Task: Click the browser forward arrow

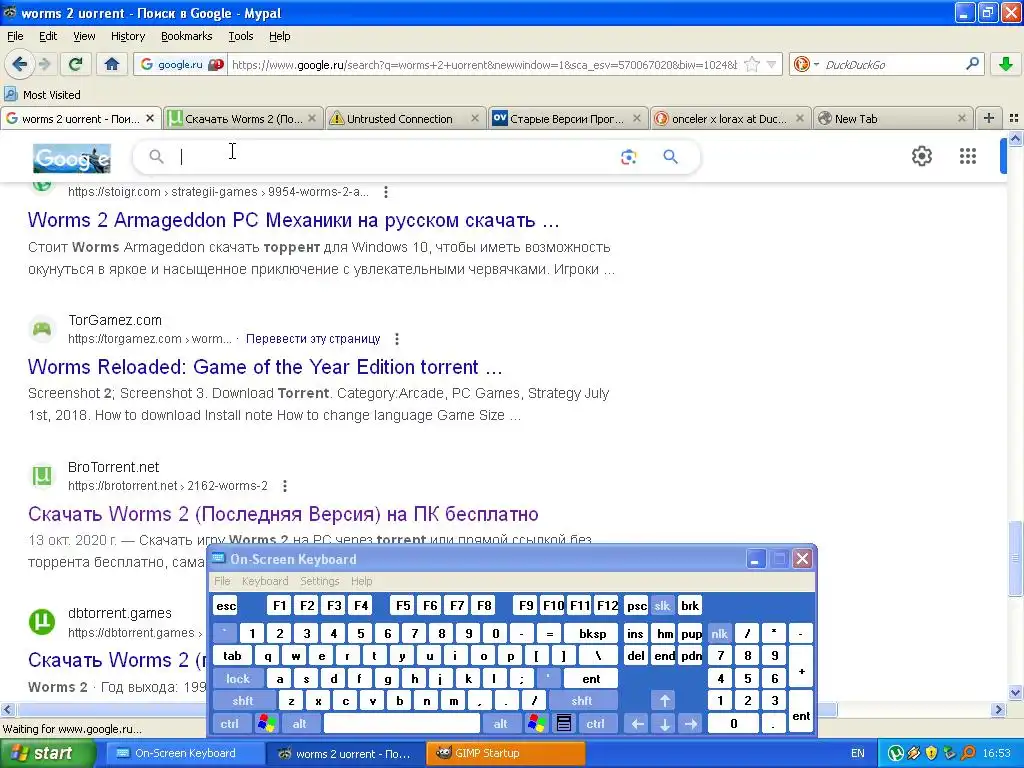Action: 44,64
